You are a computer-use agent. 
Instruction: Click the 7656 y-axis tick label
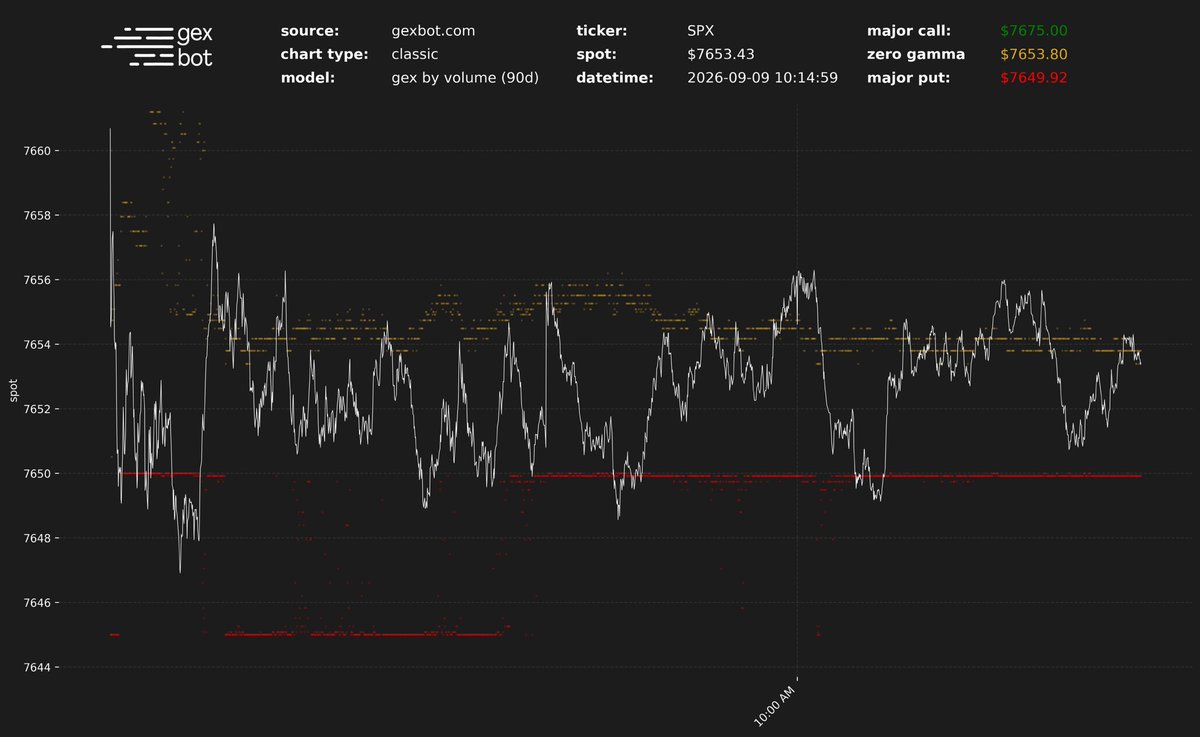click(38, 280)
